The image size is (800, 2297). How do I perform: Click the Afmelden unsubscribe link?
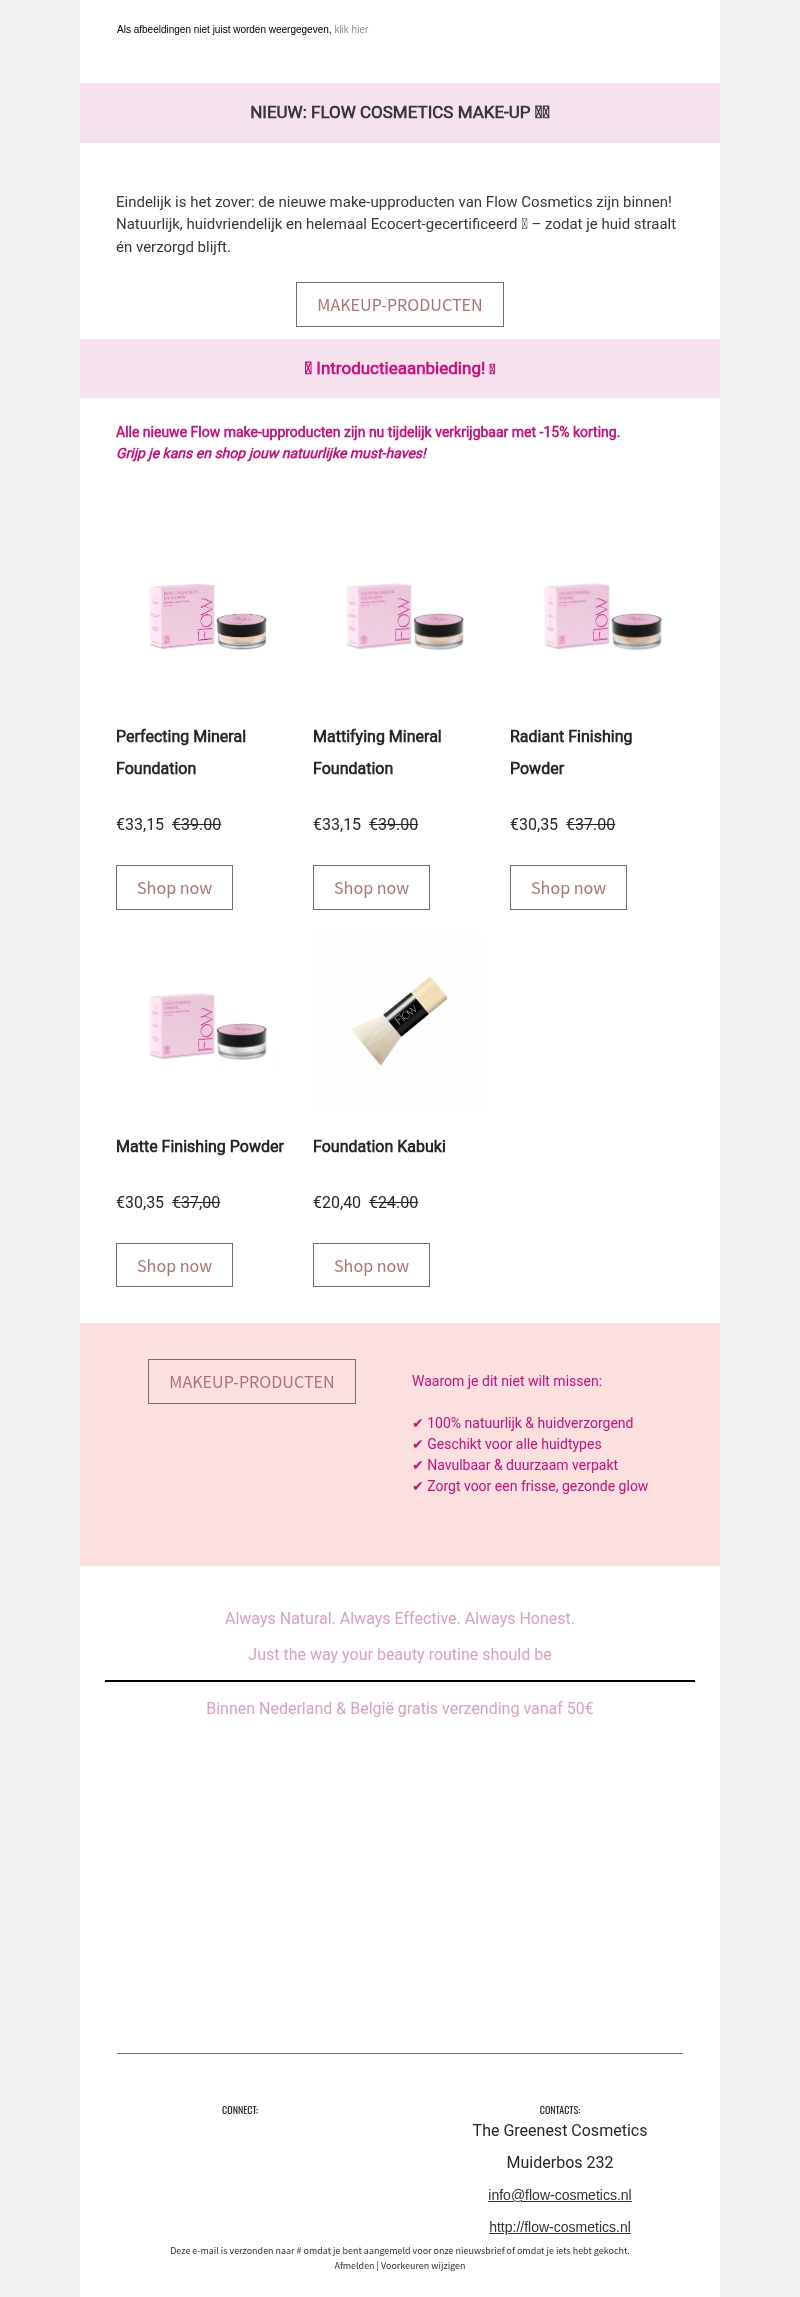pyautogui.click(x=354, y=2266)
